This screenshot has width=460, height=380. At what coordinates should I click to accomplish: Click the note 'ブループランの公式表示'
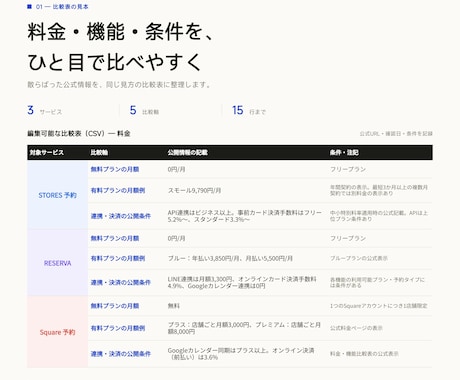coord(359,258)
